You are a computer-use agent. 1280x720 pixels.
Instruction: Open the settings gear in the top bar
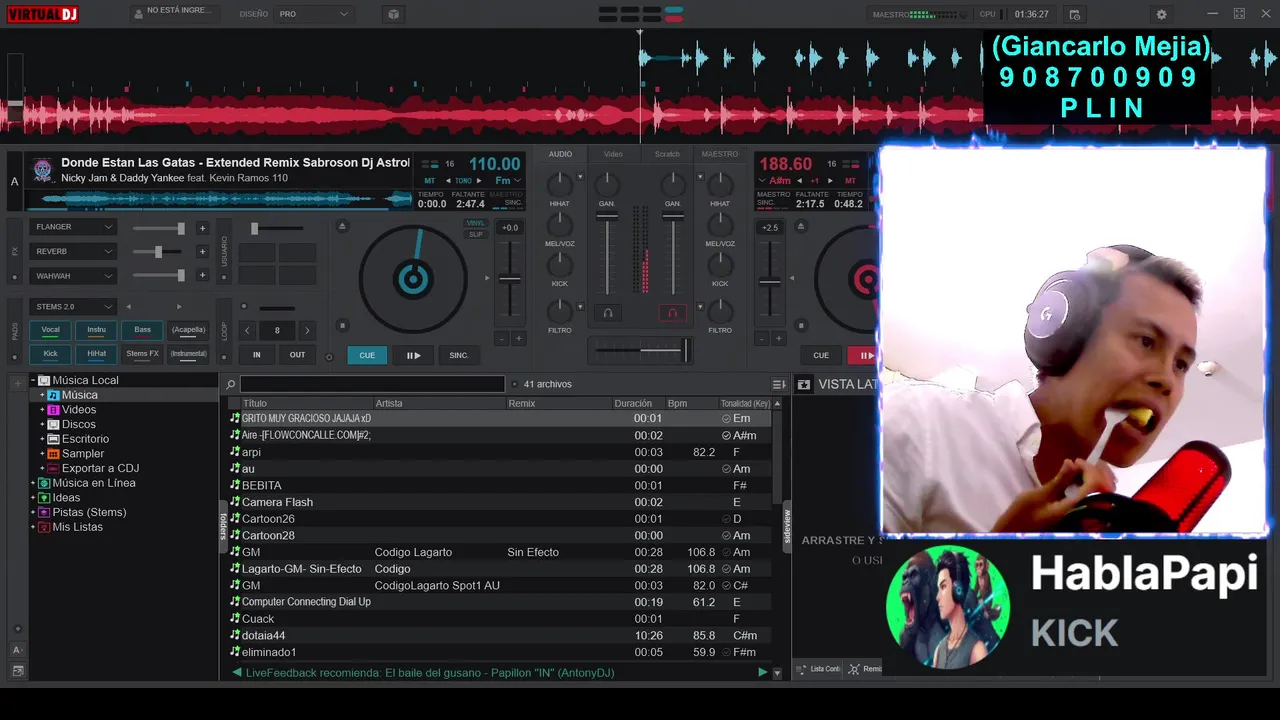click(x=1161, y=14)
